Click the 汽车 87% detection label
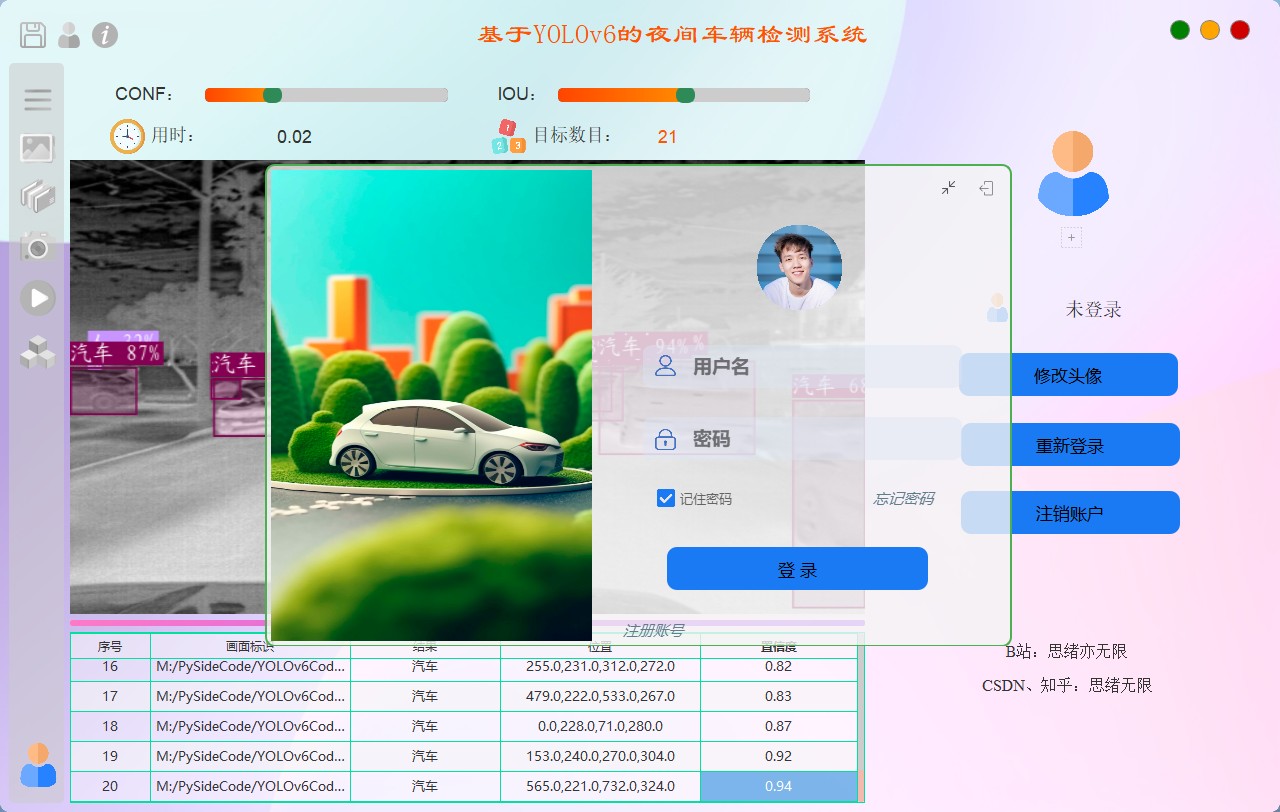This screenshot has width=1280, height=812. pos(116,352)
